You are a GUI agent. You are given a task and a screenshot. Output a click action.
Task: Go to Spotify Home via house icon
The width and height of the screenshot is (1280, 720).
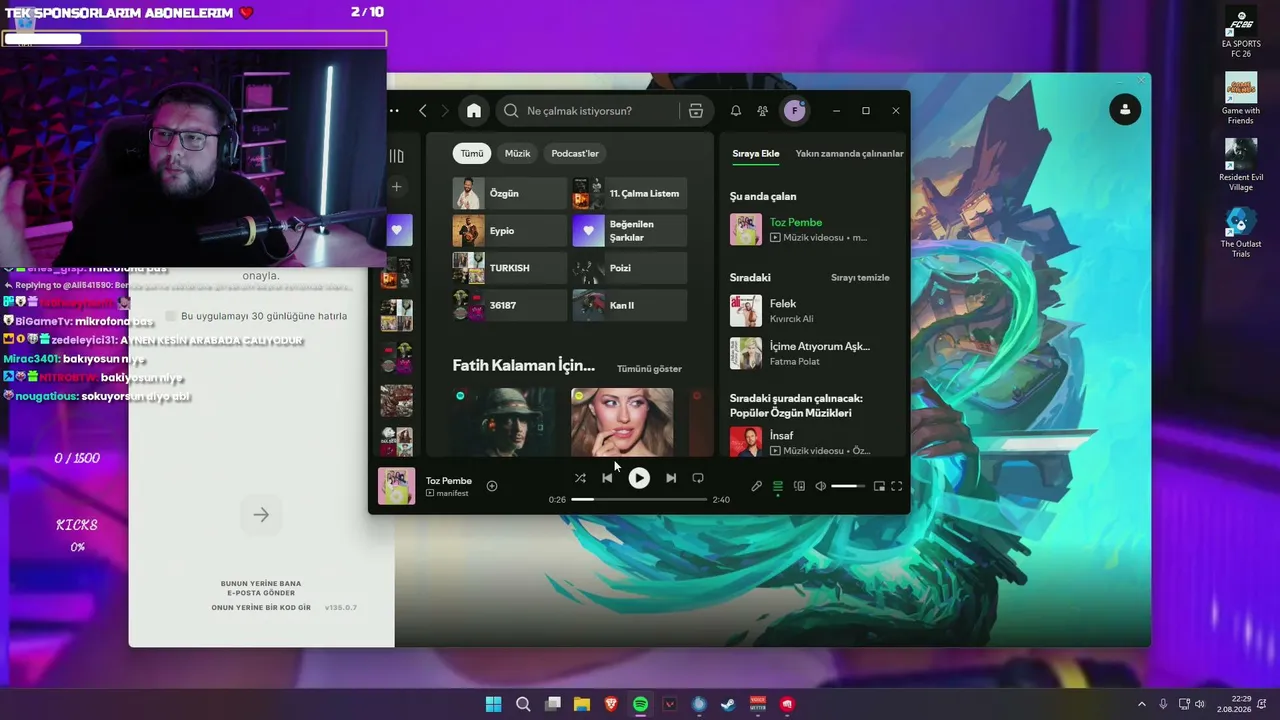(x=474, y=111)
